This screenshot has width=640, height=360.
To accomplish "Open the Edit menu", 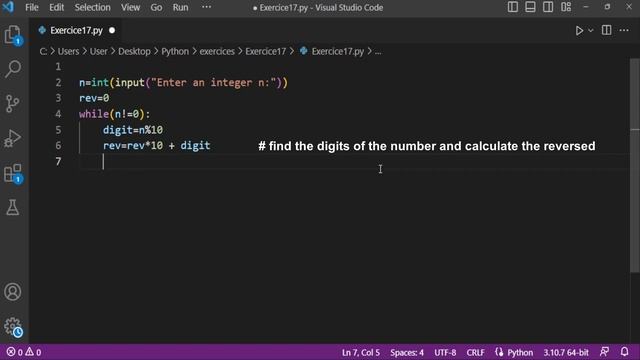I will pos(56,7).
